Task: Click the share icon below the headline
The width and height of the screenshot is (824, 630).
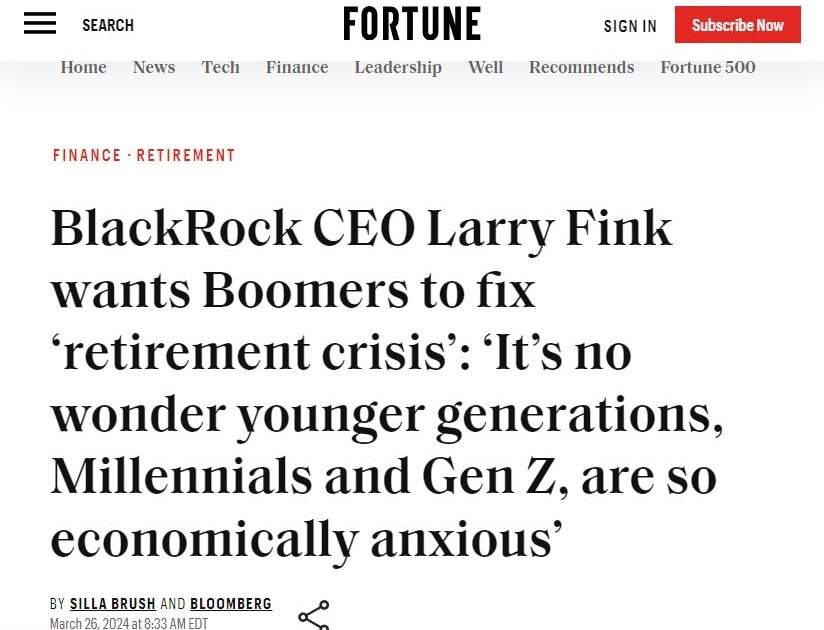Action: point(313,614)
